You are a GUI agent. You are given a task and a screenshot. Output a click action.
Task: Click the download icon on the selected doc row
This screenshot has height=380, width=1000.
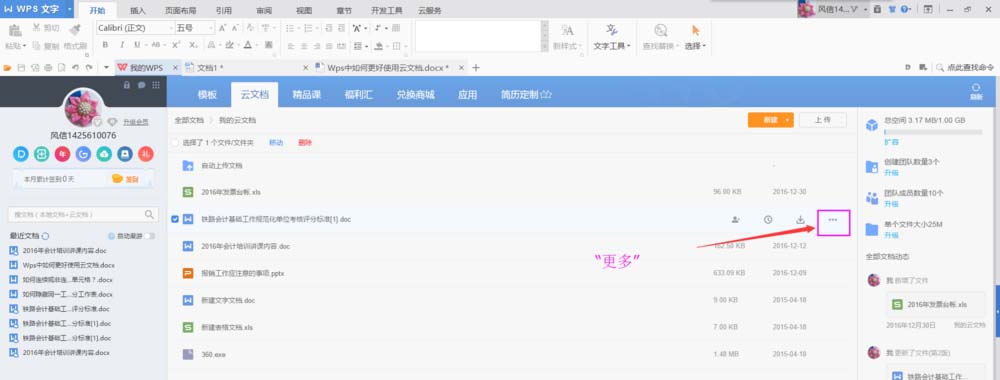pyautogui.click(x=800, y=219)
